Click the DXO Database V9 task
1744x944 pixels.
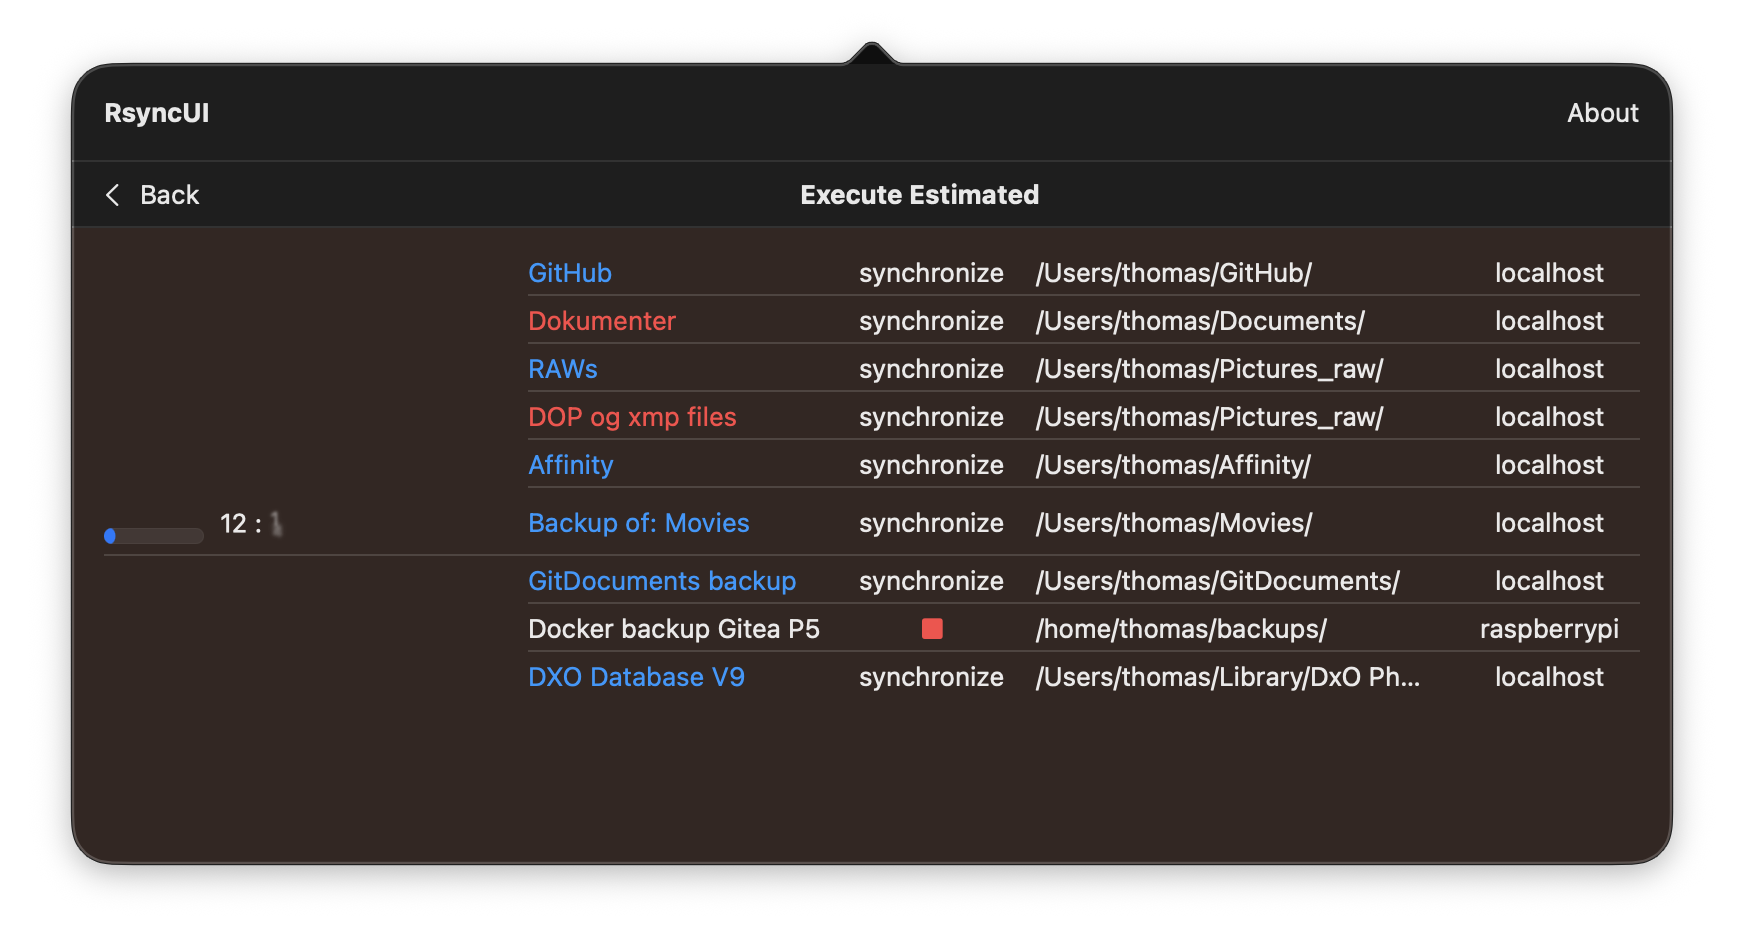coord(636,677)
